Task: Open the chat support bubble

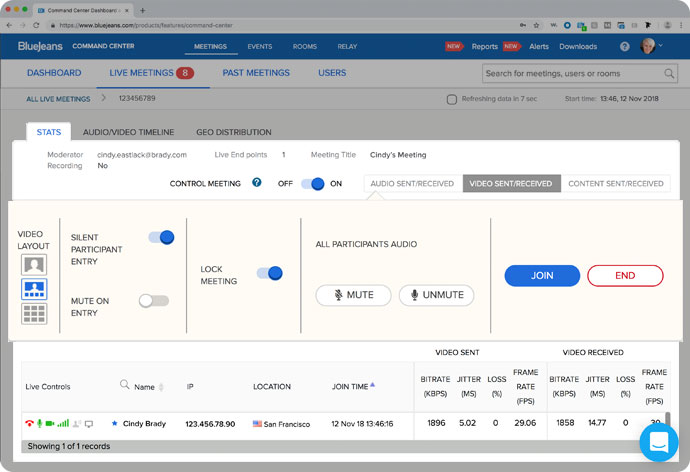Action: tap(659, 442)
